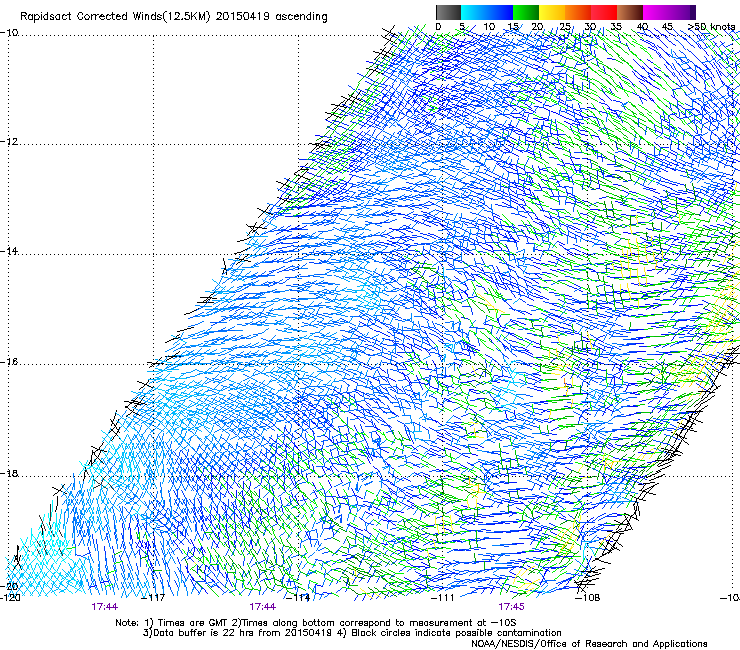The image size is (740, 650).
Task: Click the ">50 knots" legend label
Action: tap(711, 27)
